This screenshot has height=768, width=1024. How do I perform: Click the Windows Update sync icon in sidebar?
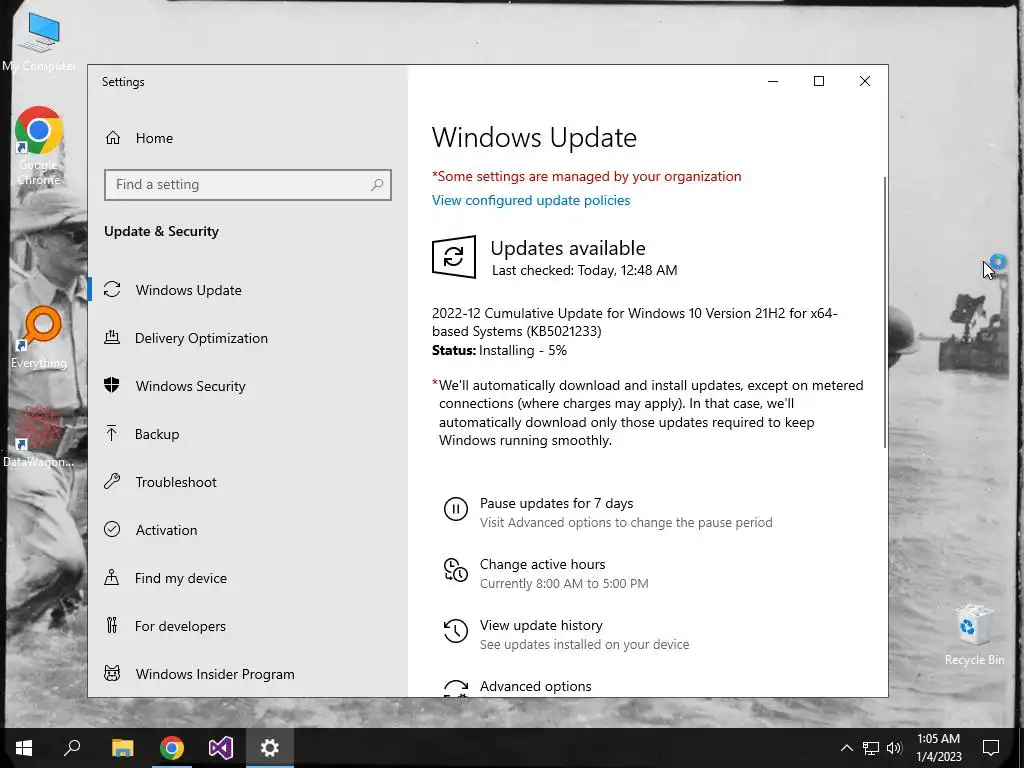pyautogui.click(x=112, y=289)
